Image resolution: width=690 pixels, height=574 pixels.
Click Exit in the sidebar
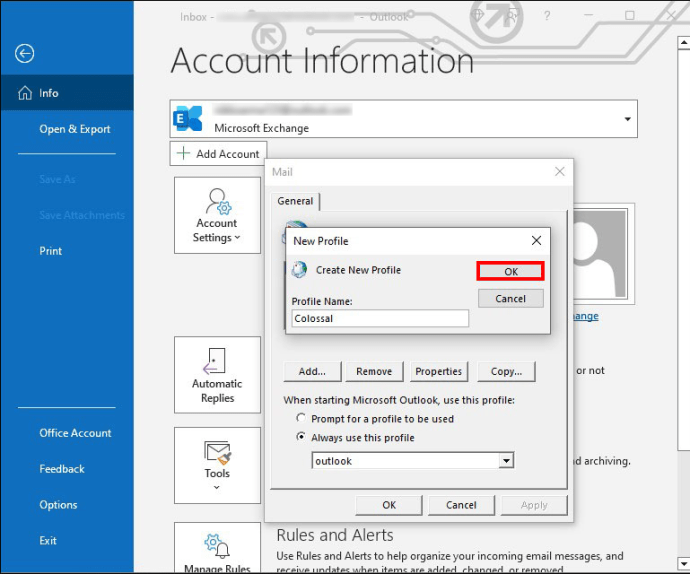click(48, 541)
